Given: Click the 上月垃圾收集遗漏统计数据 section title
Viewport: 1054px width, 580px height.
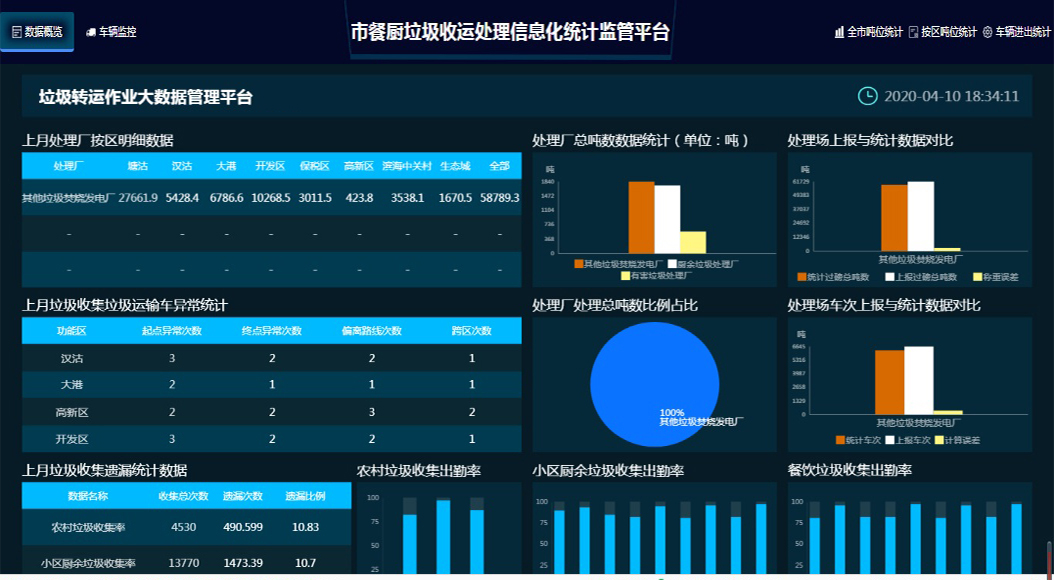Looking at the screenshot, I should pyautogui.click(x=105, y=470).
